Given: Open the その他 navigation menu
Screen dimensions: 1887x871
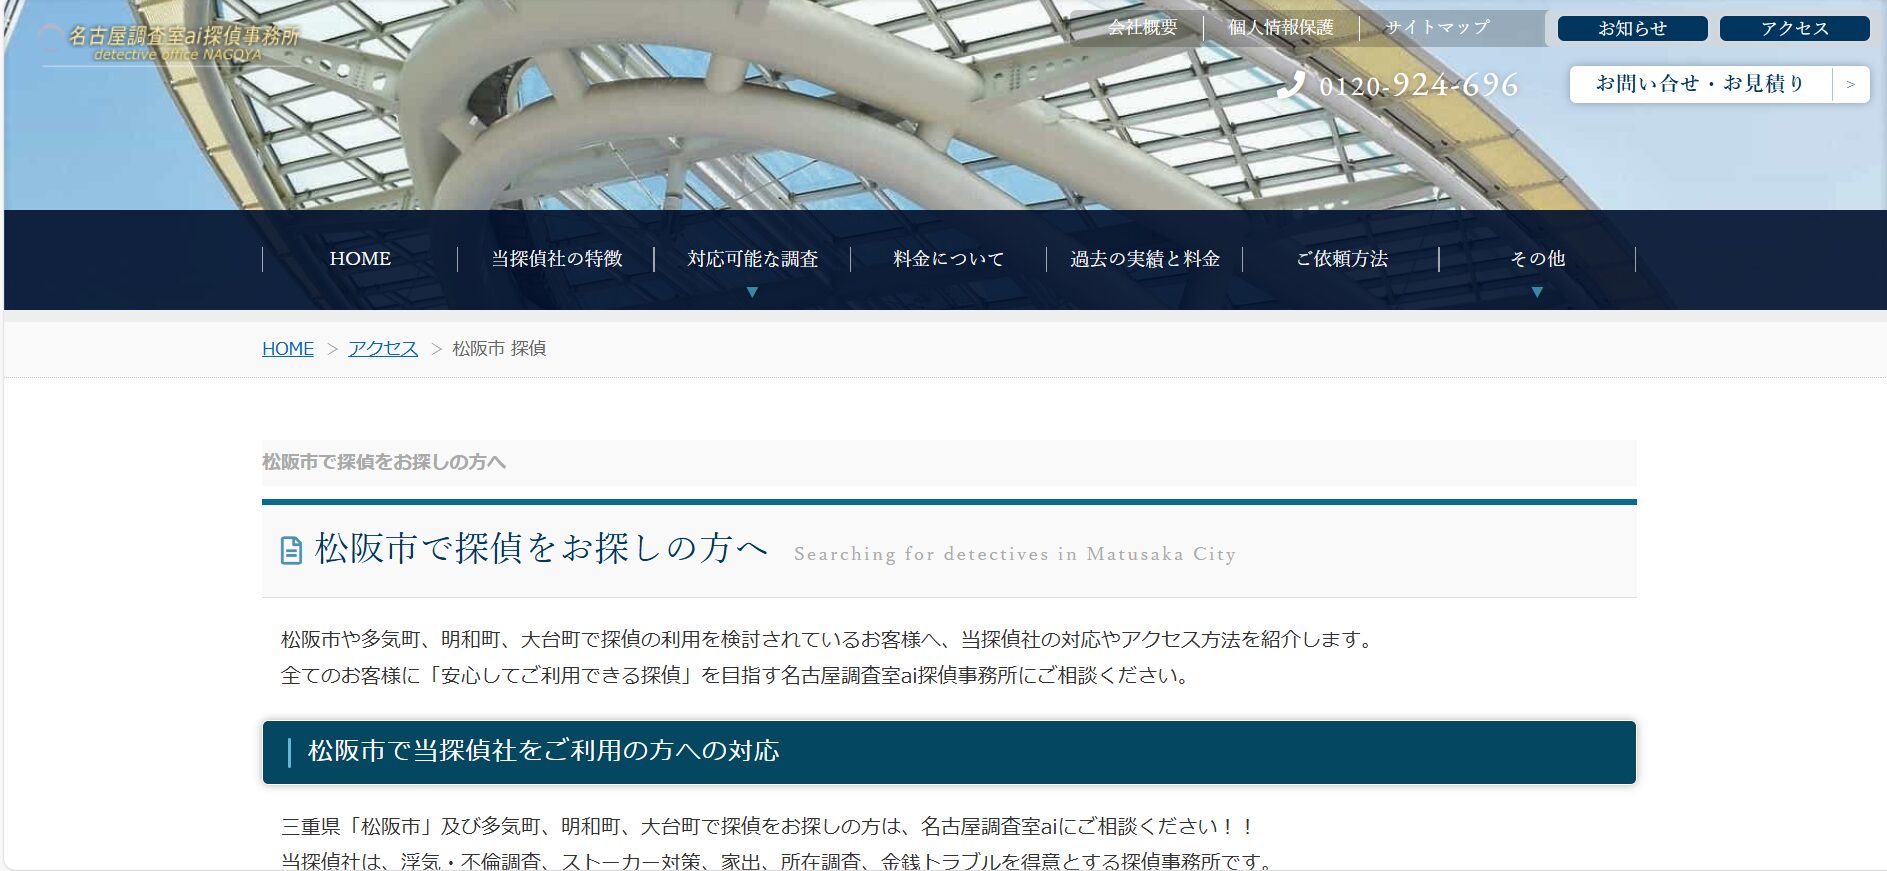Looking at the screenshot, I should (x=1537, y=259).
